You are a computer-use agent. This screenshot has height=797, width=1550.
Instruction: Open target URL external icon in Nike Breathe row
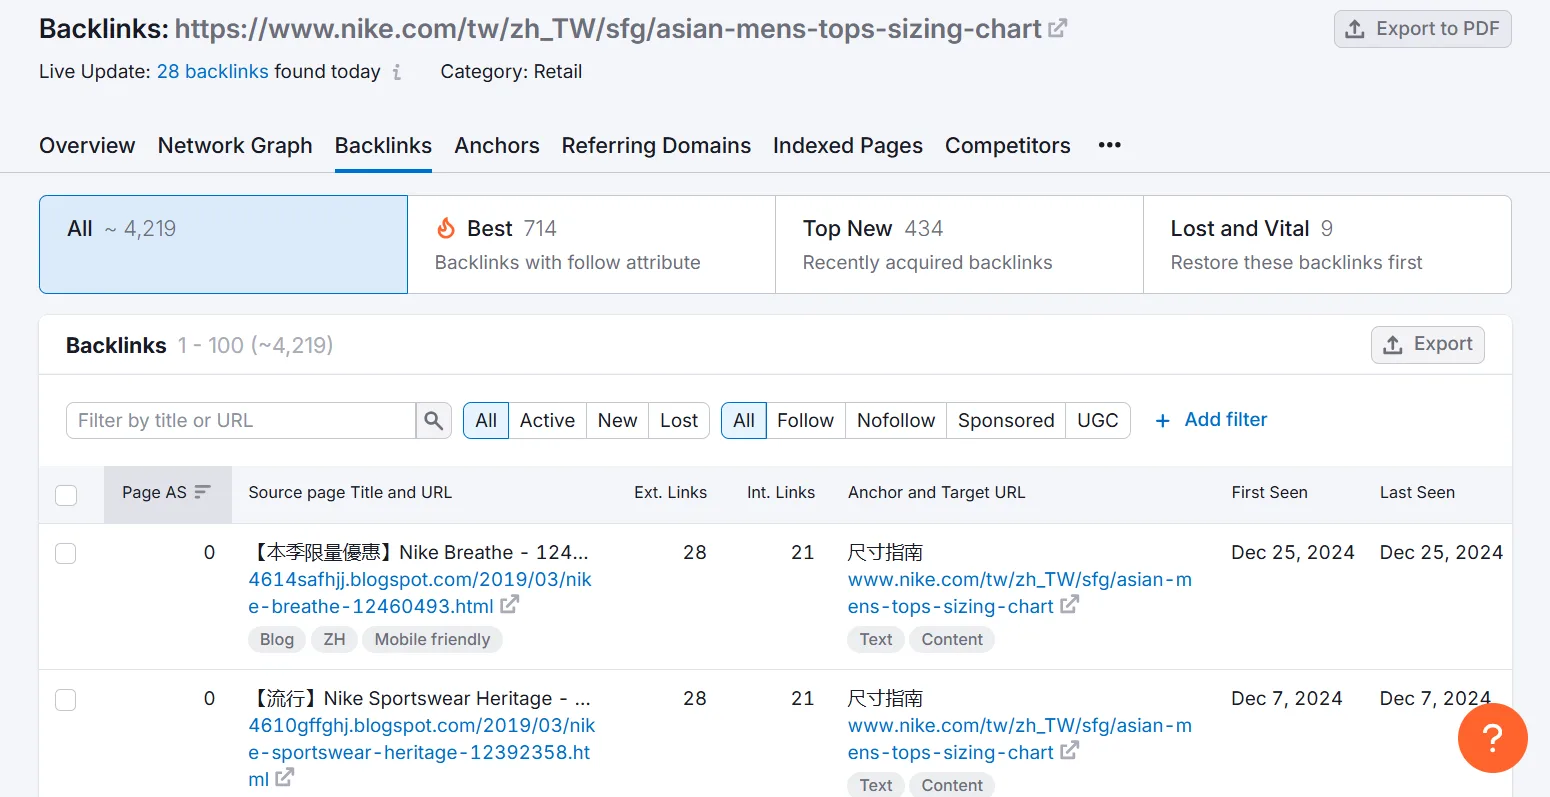click(1070, 605)
